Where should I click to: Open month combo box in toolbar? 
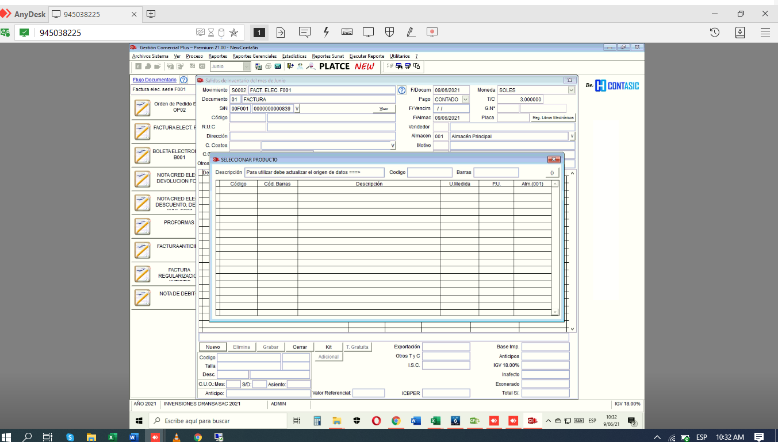click(230, 66)
